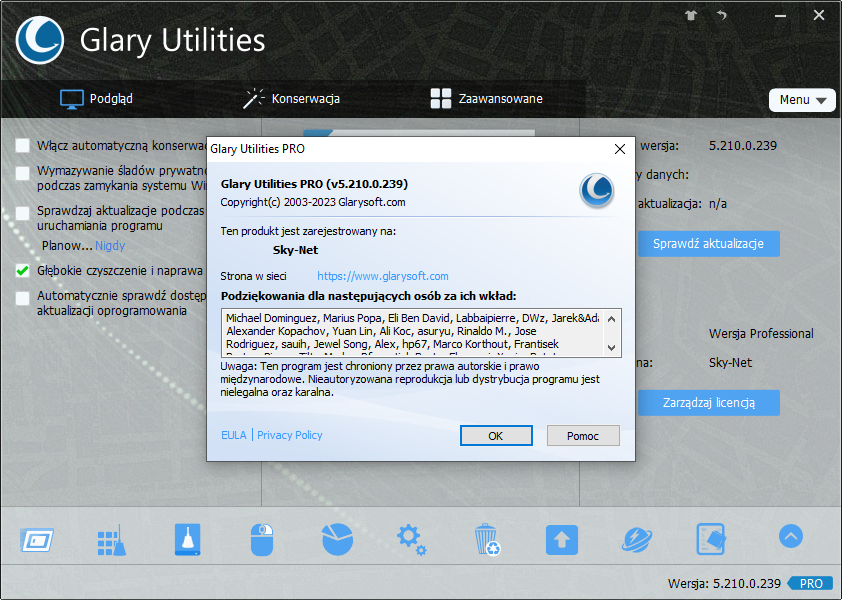Open the glarysoft.com website link
The image size is (842, 600).
383,276
